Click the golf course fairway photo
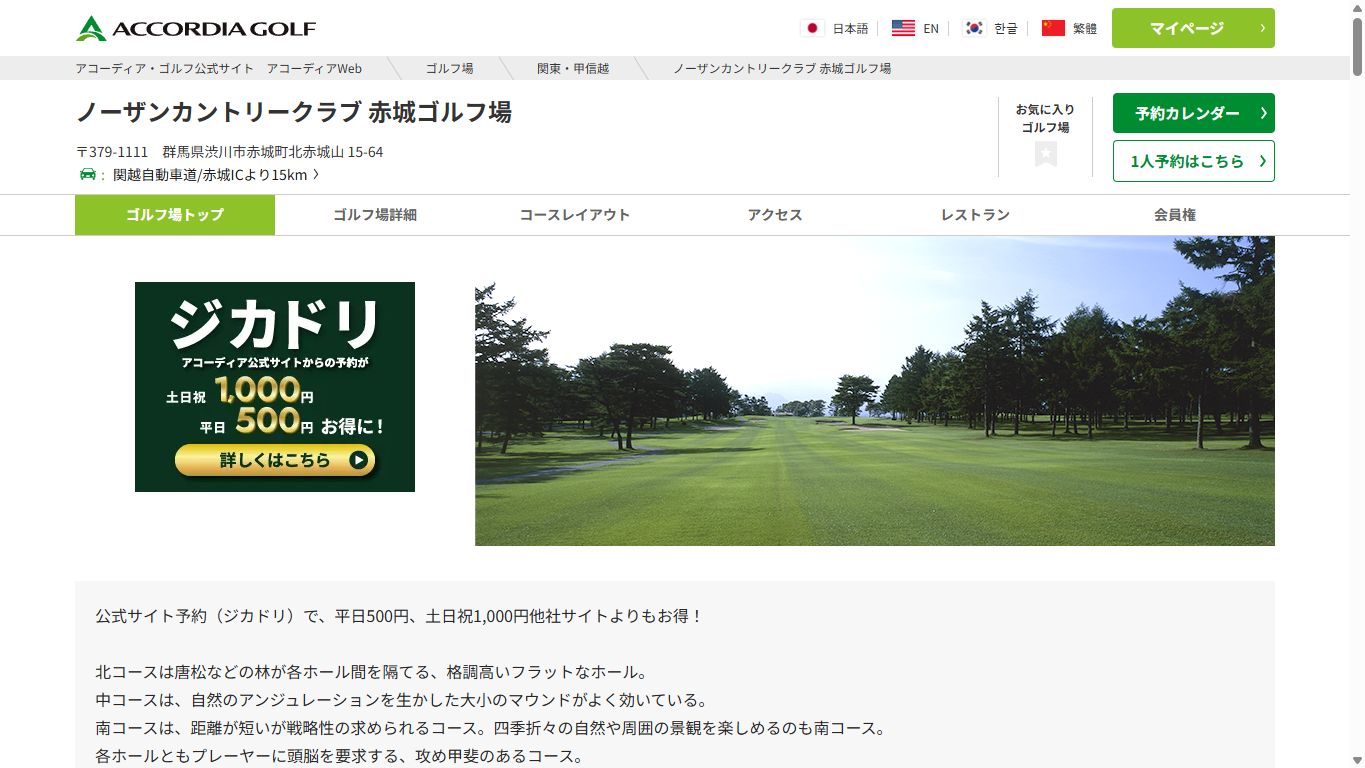 tap(875, 391)
